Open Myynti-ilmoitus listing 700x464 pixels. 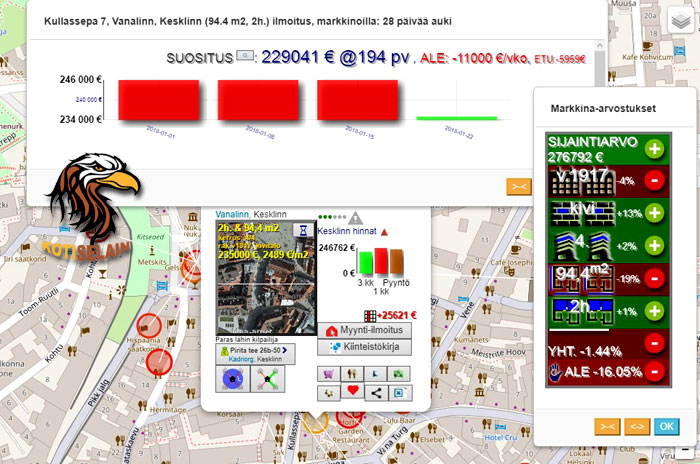pos(364,330)
